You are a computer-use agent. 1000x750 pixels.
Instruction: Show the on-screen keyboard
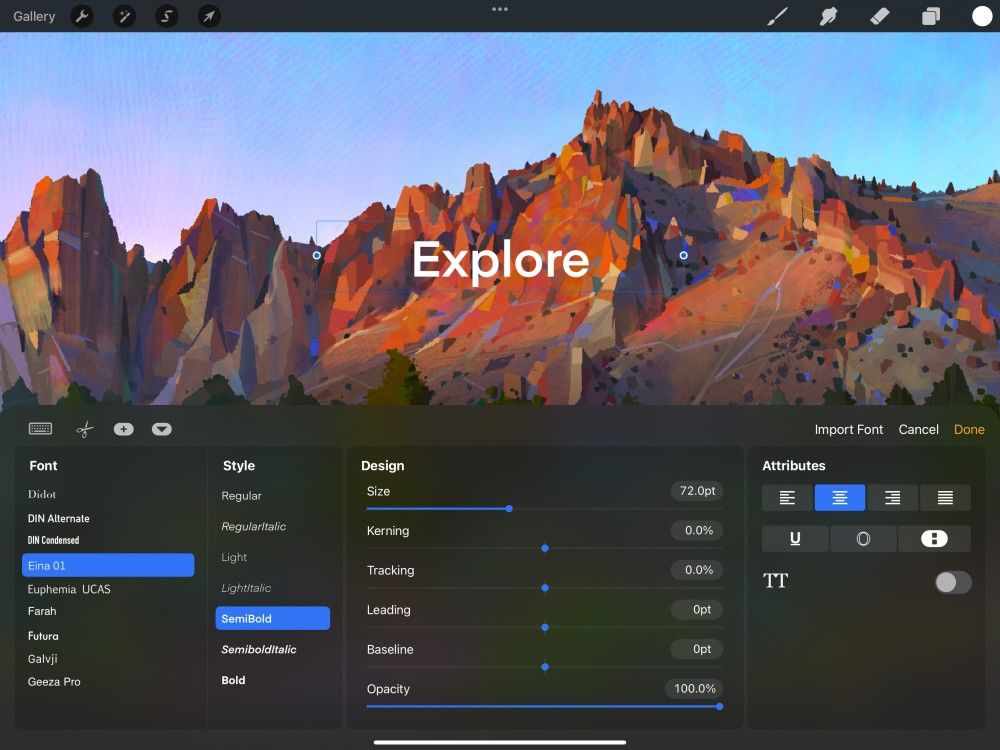click(x=40, y=428)
